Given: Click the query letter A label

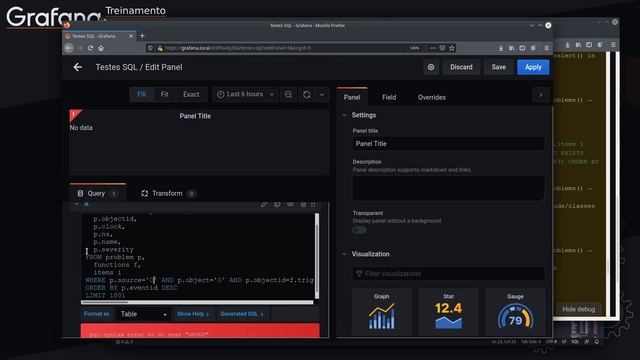Looking at the screenshot, I should pos(86,204).
